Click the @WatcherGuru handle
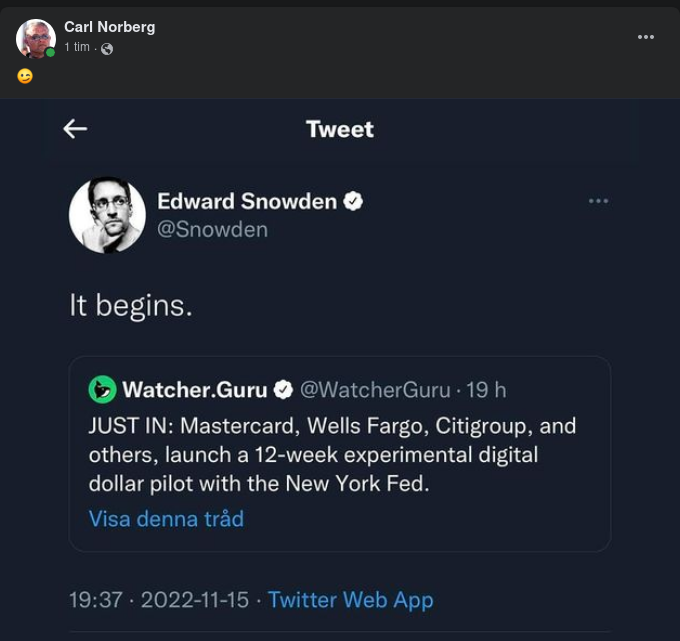The image size is (680, 641). [375, 389]
